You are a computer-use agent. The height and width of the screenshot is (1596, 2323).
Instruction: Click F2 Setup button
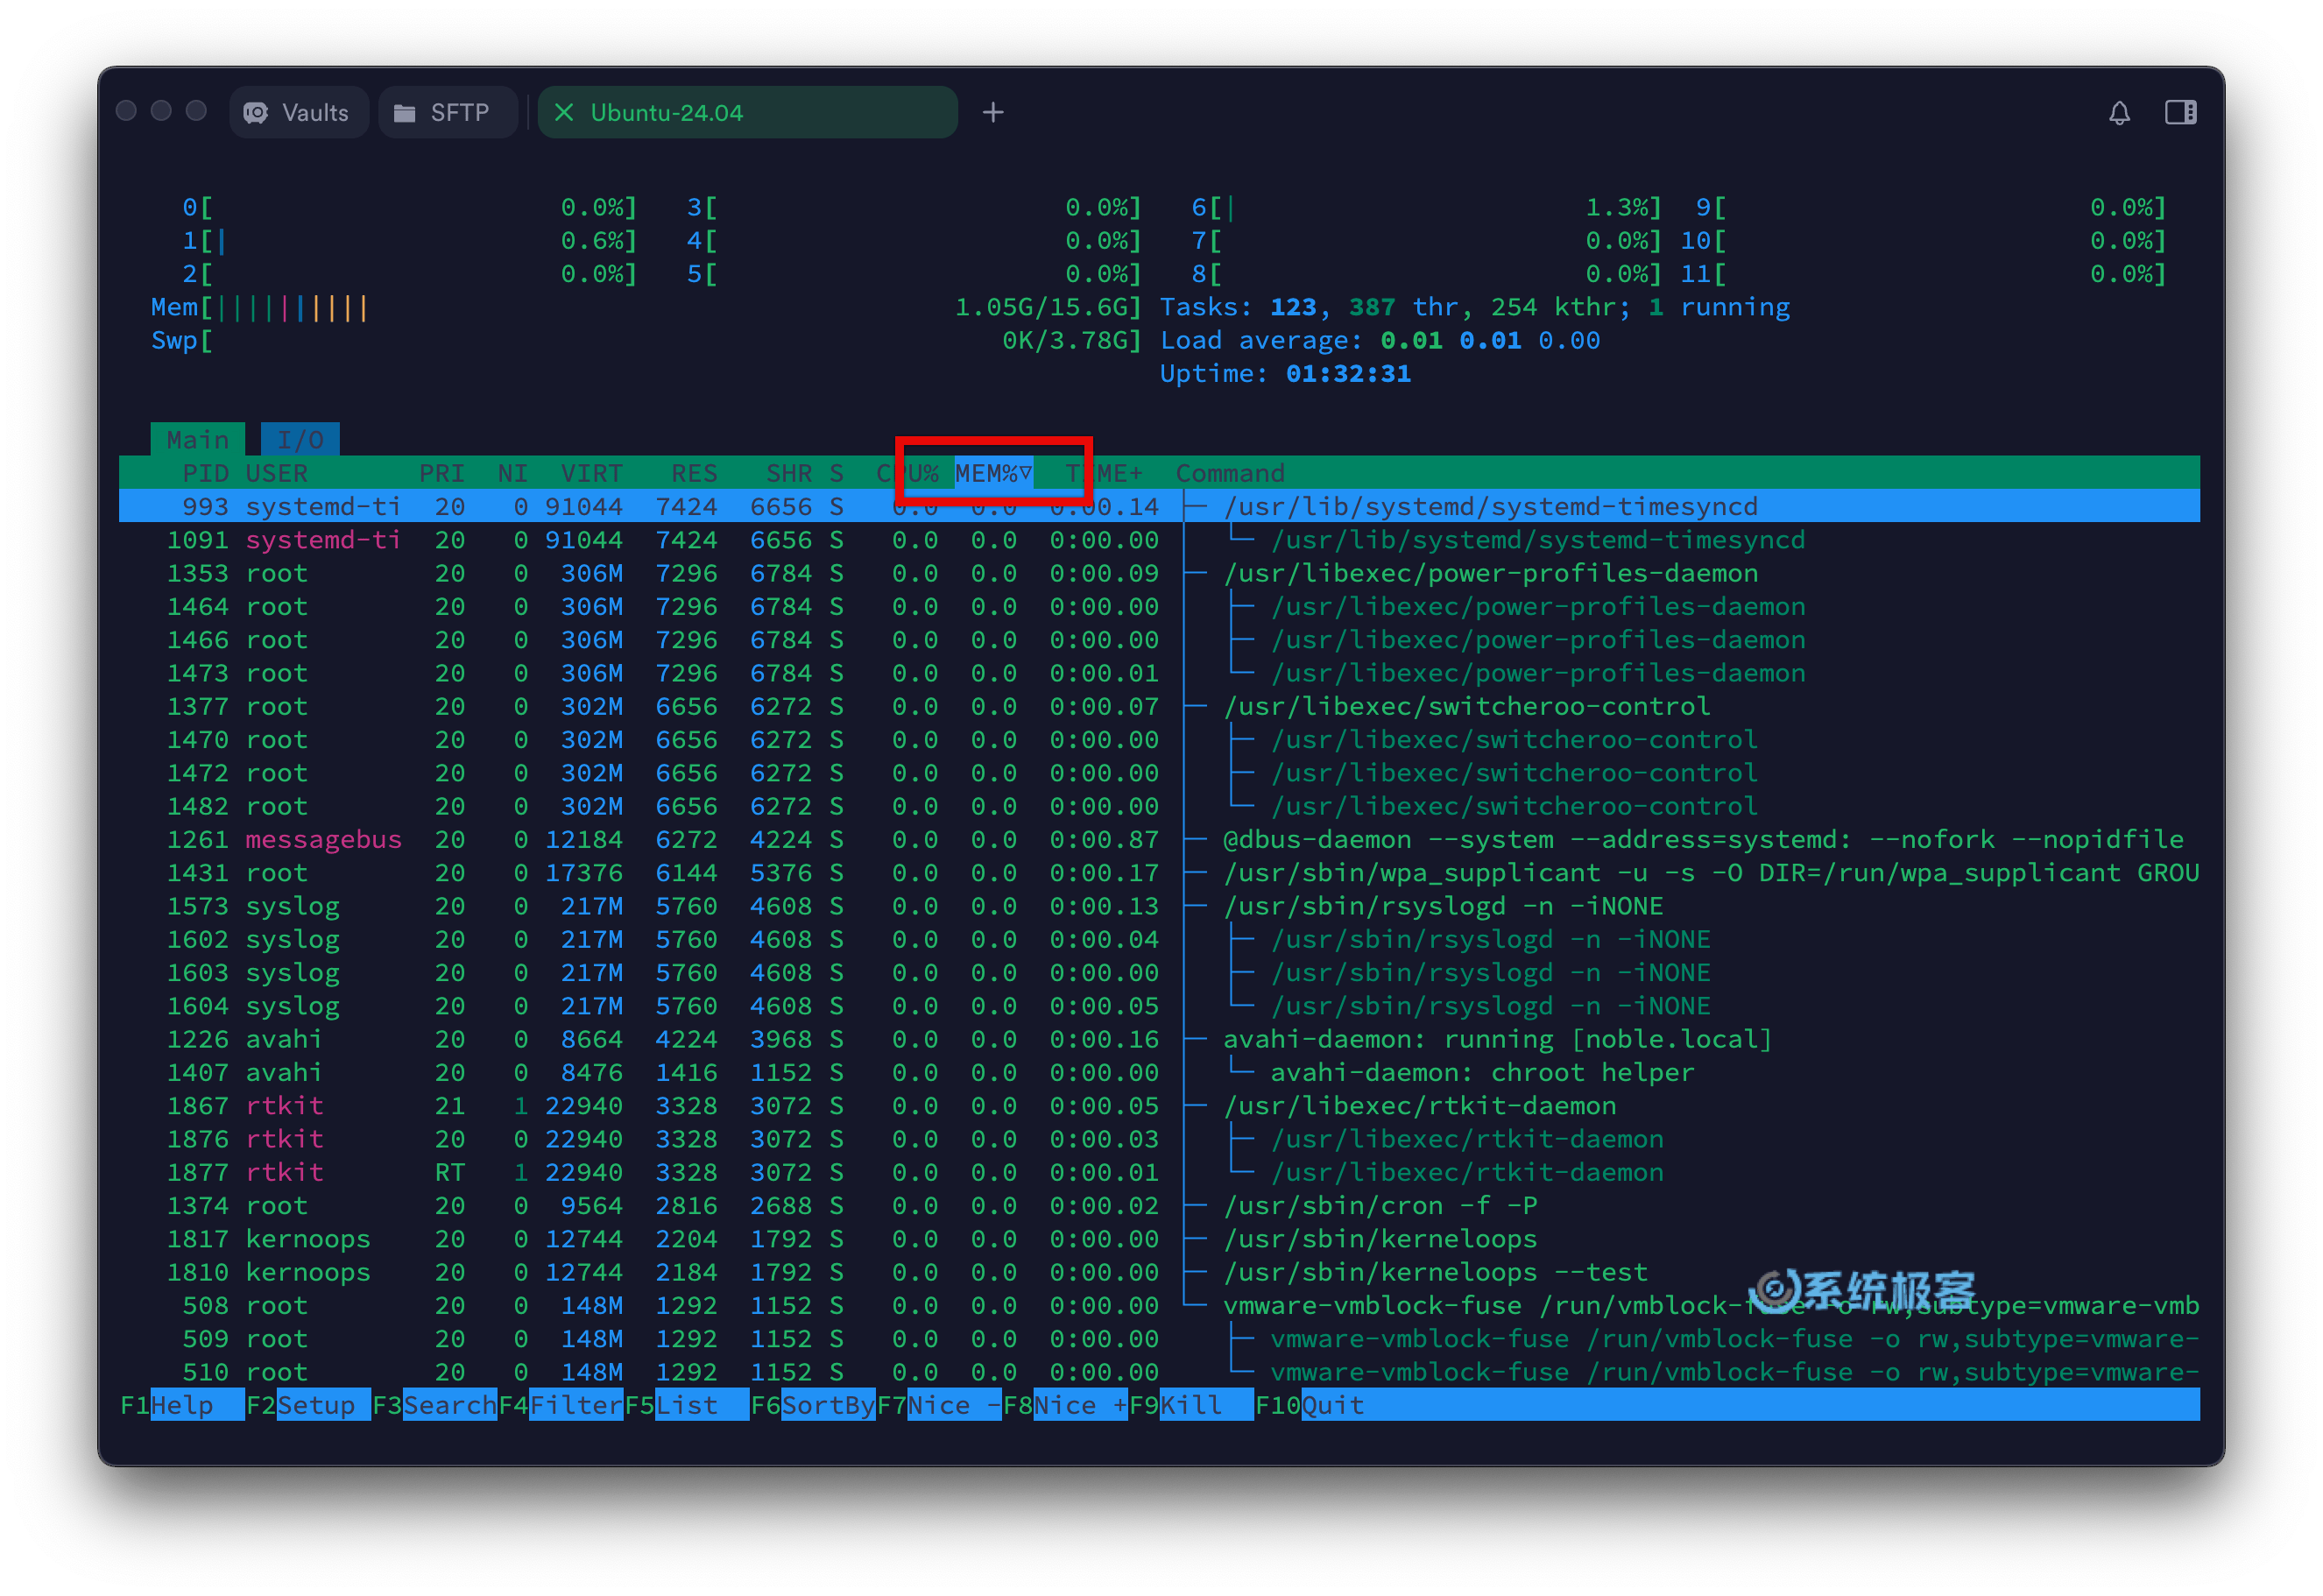tap(308, 1405)
